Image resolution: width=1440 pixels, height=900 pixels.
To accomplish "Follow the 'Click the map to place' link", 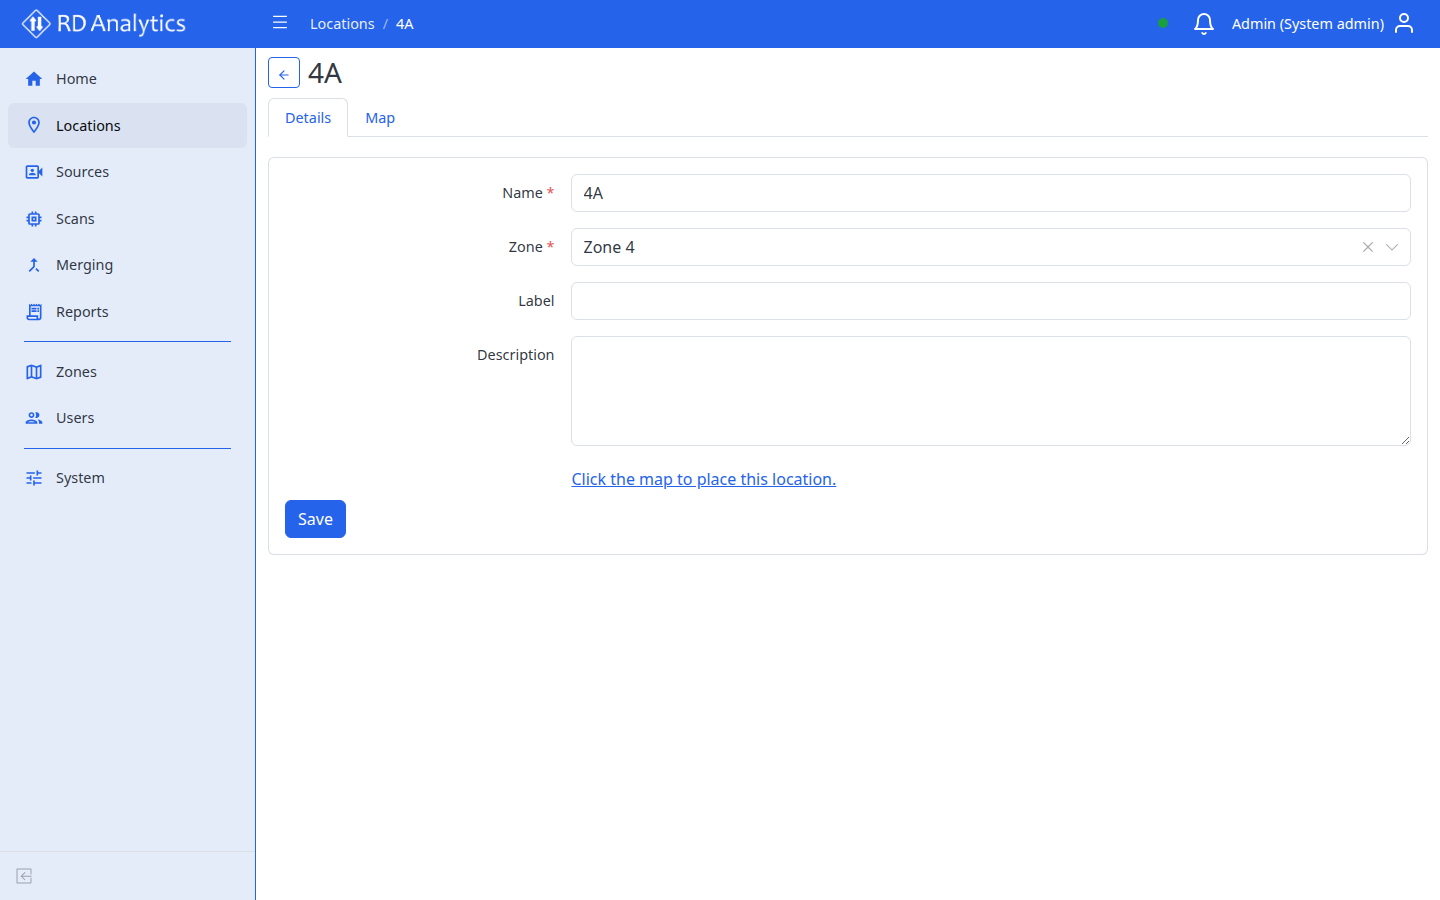I will tap(703, 479).
